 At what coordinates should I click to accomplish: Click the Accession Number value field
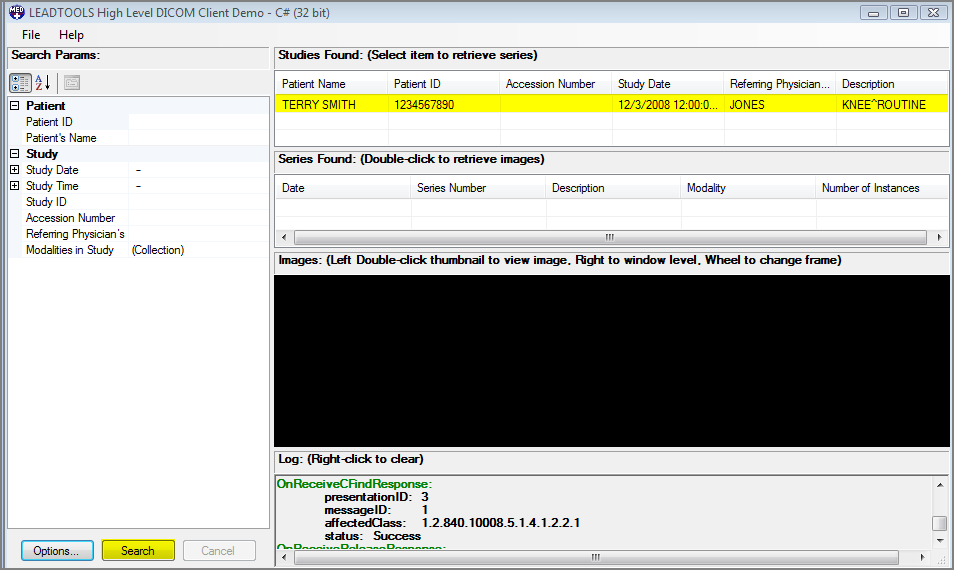point(198,218)
